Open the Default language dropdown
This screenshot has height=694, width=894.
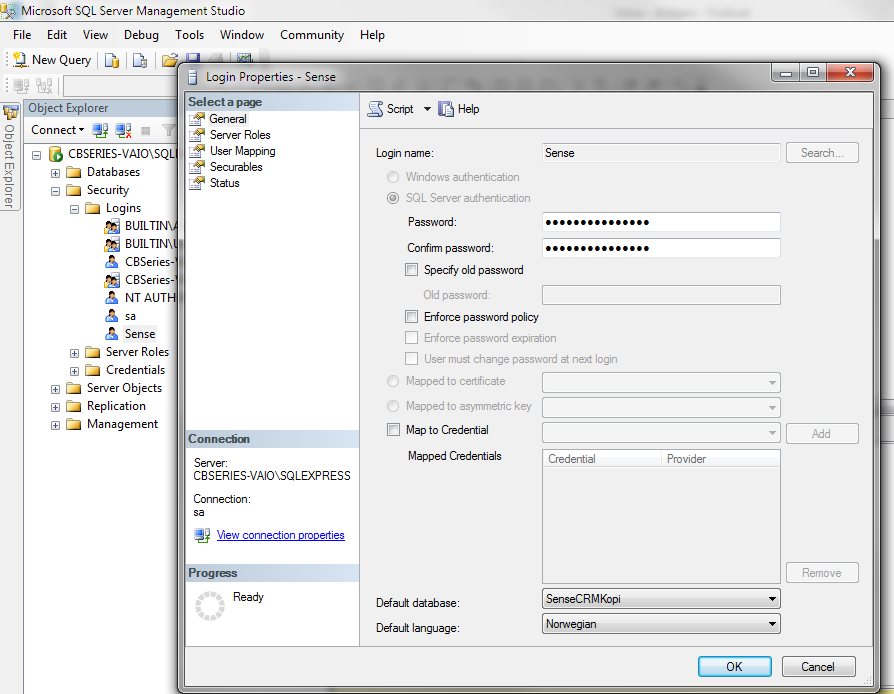point(772,624)
